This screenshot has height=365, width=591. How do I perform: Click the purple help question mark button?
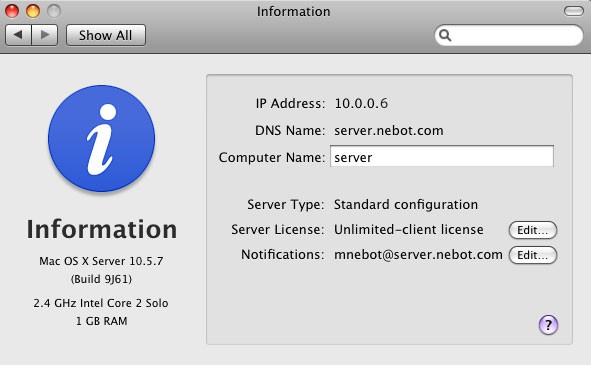pyautogui.click(x=548, y=325)
